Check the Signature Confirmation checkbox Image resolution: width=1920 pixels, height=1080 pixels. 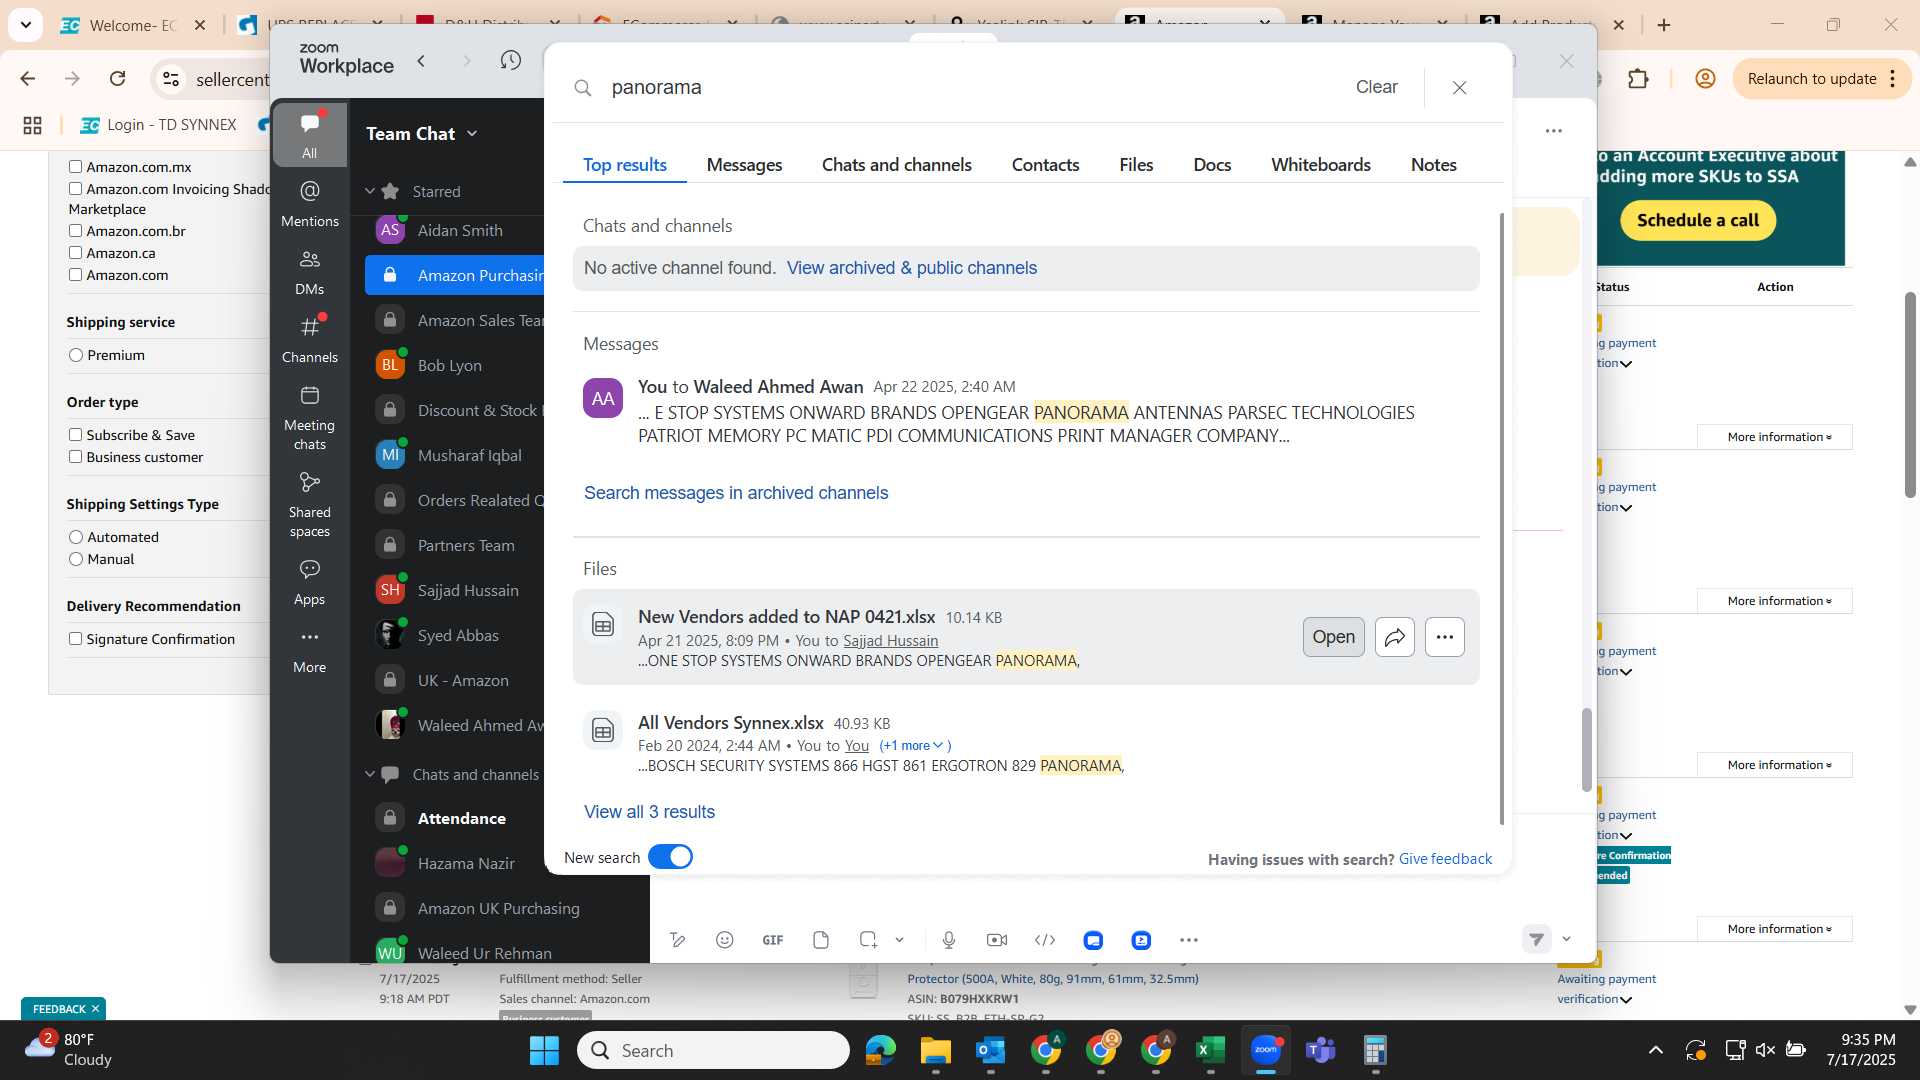[x=75, y=639]
